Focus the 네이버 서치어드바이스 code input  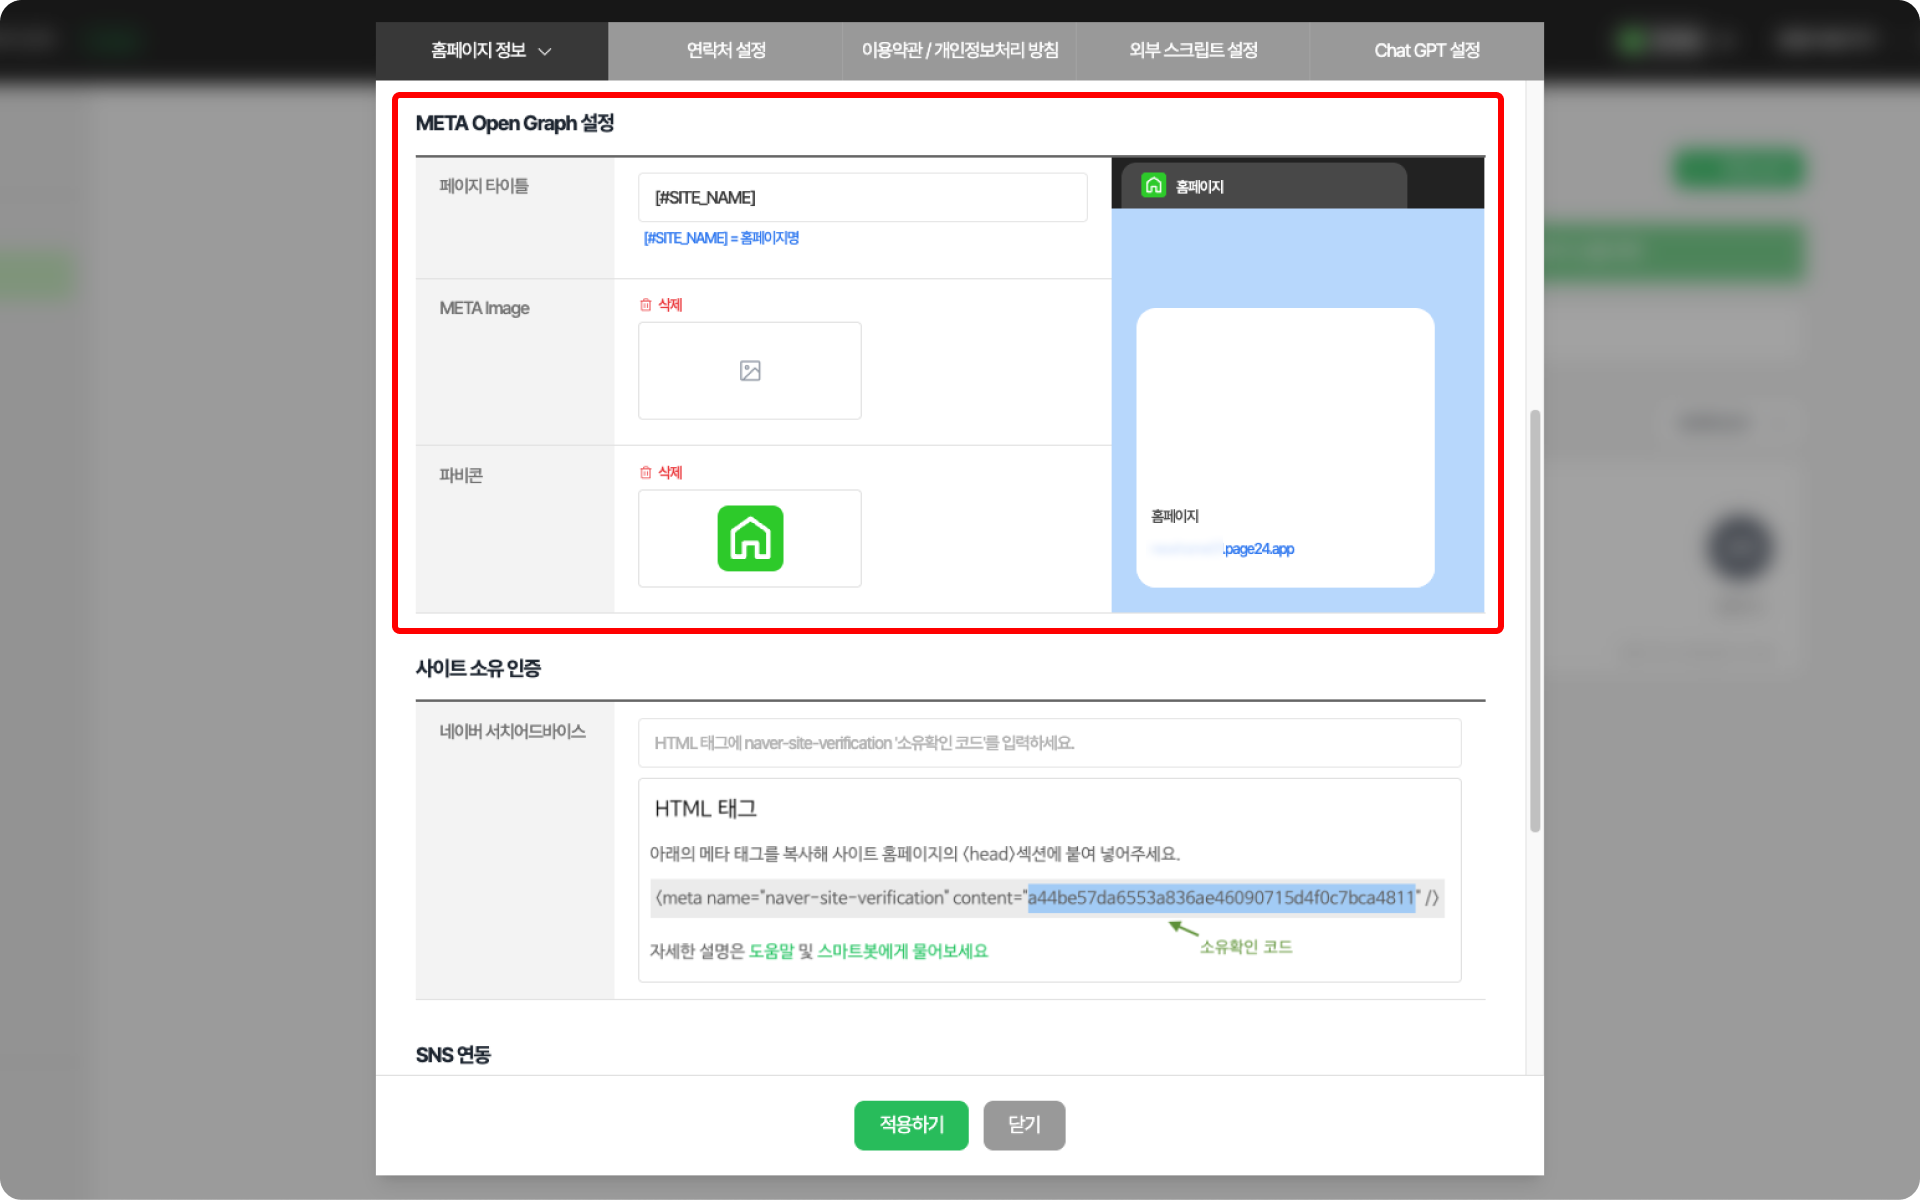pos(1049,743)
